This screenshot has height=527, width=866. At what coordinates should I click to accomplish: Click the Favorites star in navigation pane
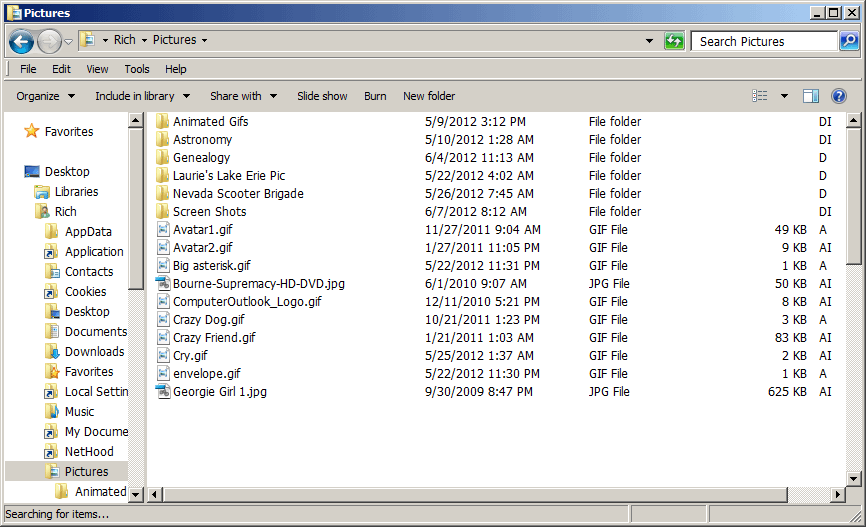click(32, 132)
